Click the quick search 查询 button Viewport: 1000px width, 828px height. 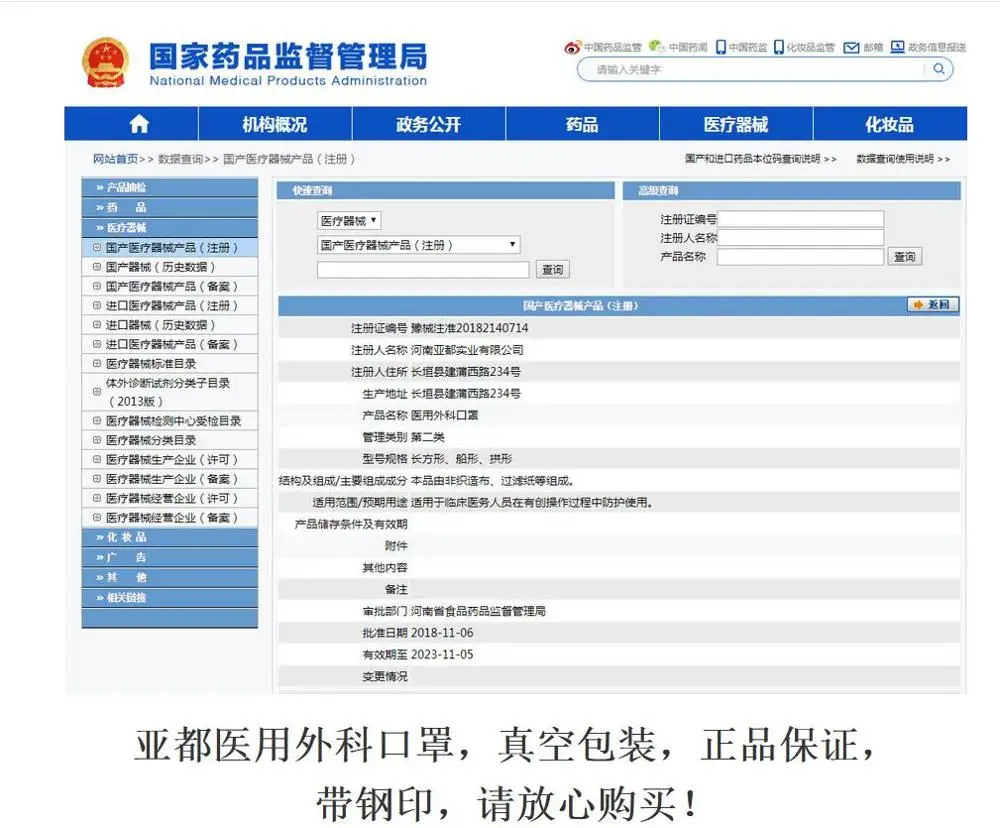[x=552, y=269]
